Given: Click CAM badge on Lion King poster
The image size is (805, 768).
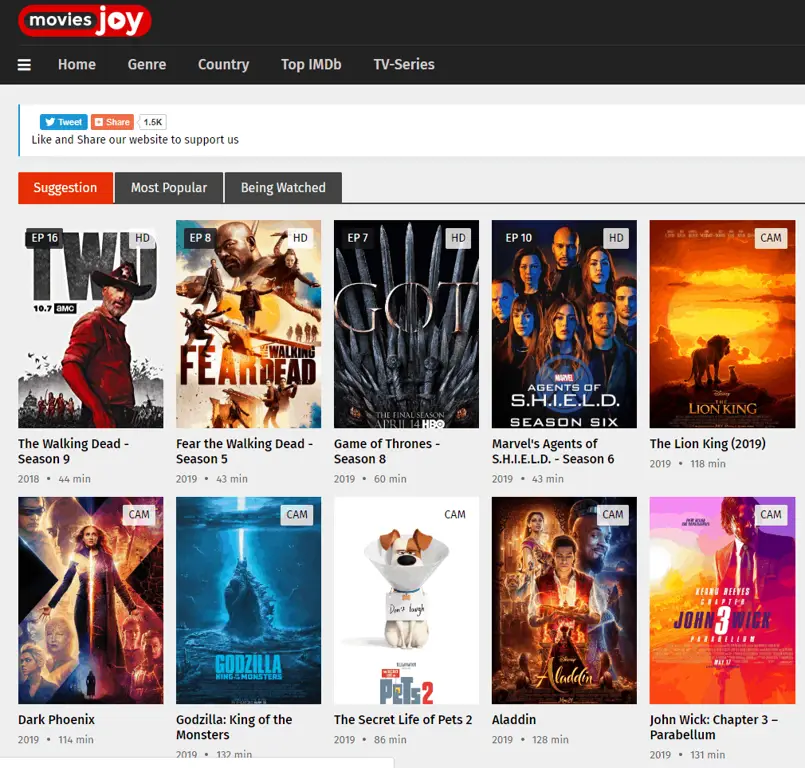Looking at the screenshot, I should 771,238.
